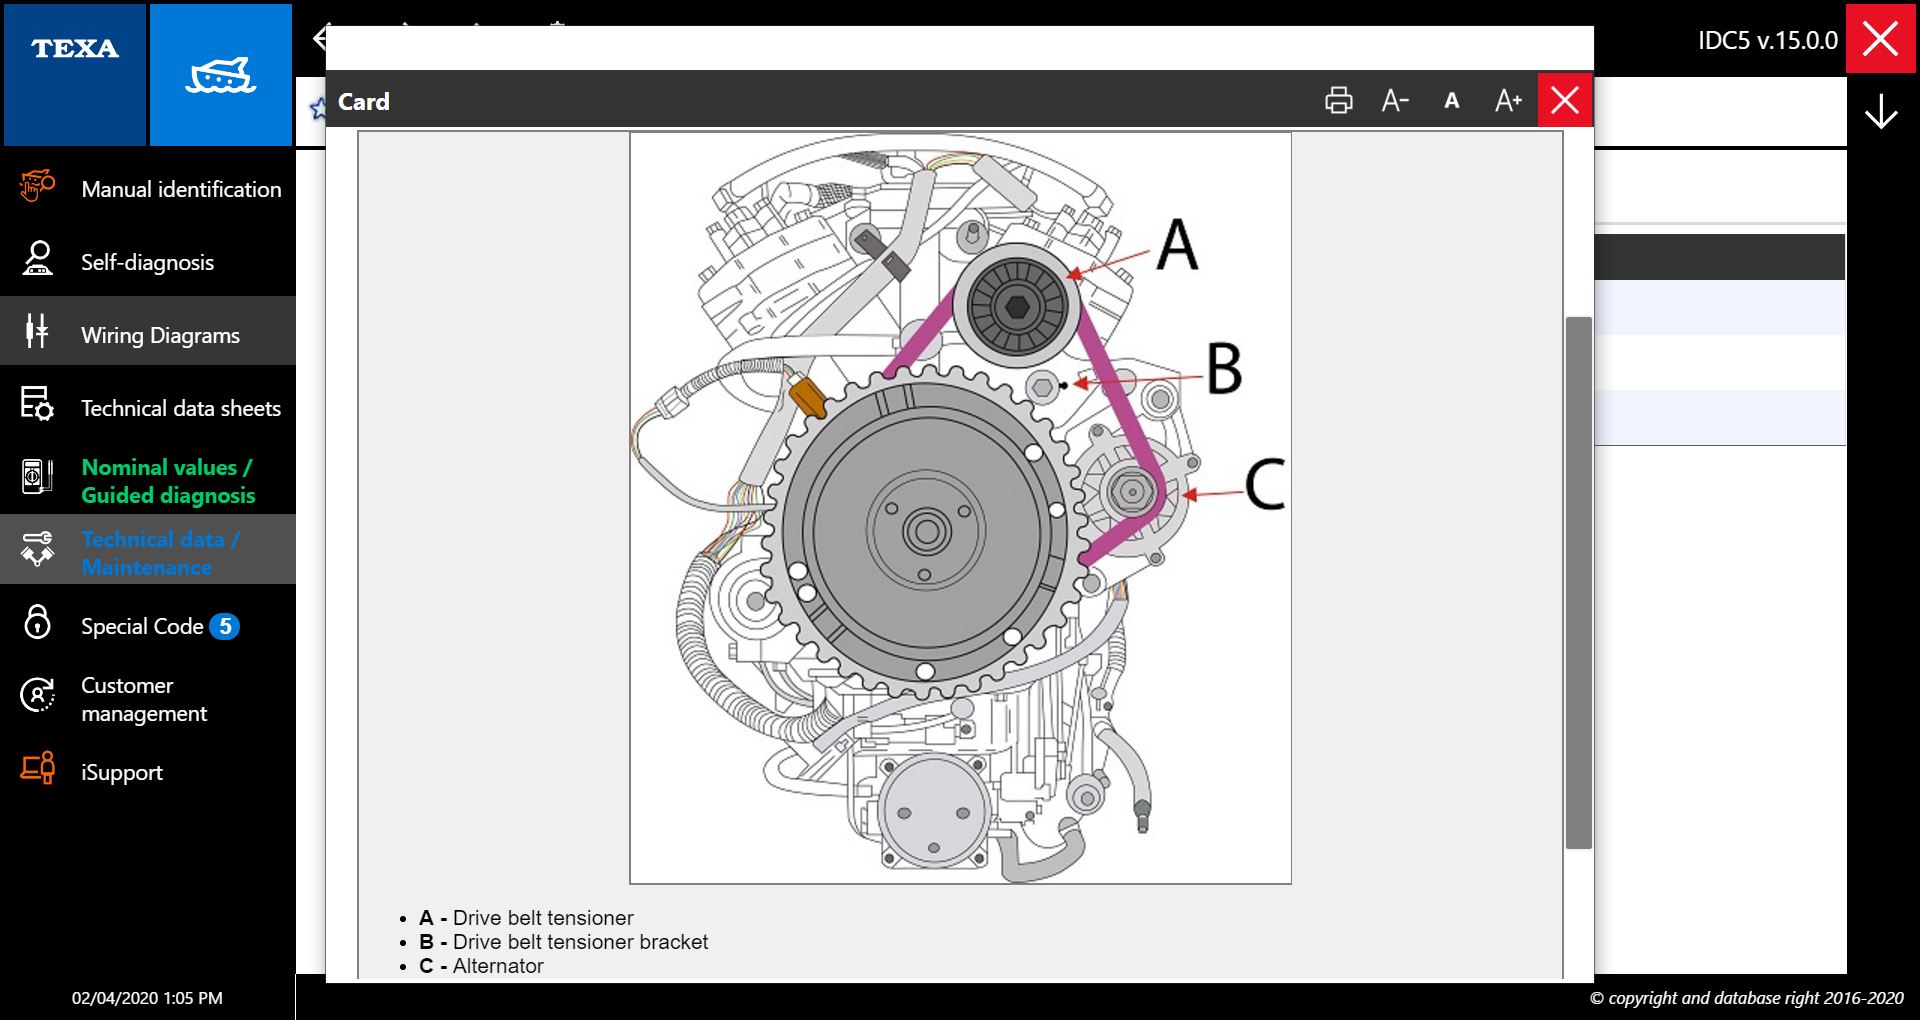The width and height of the screenshot is (1920, 1020).
Task: Reset font size with middle A button
Action: point(1452,101)
